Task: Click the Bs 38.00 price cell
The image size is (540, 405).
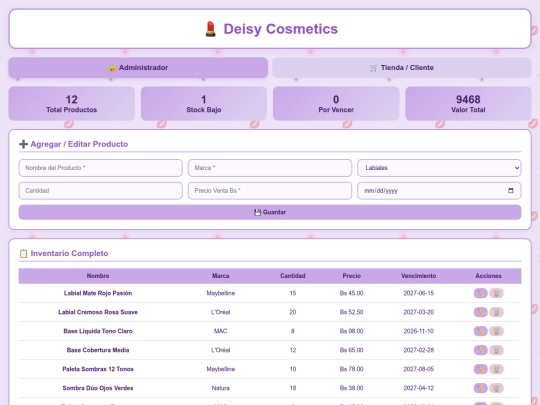Action: point(352,388)
